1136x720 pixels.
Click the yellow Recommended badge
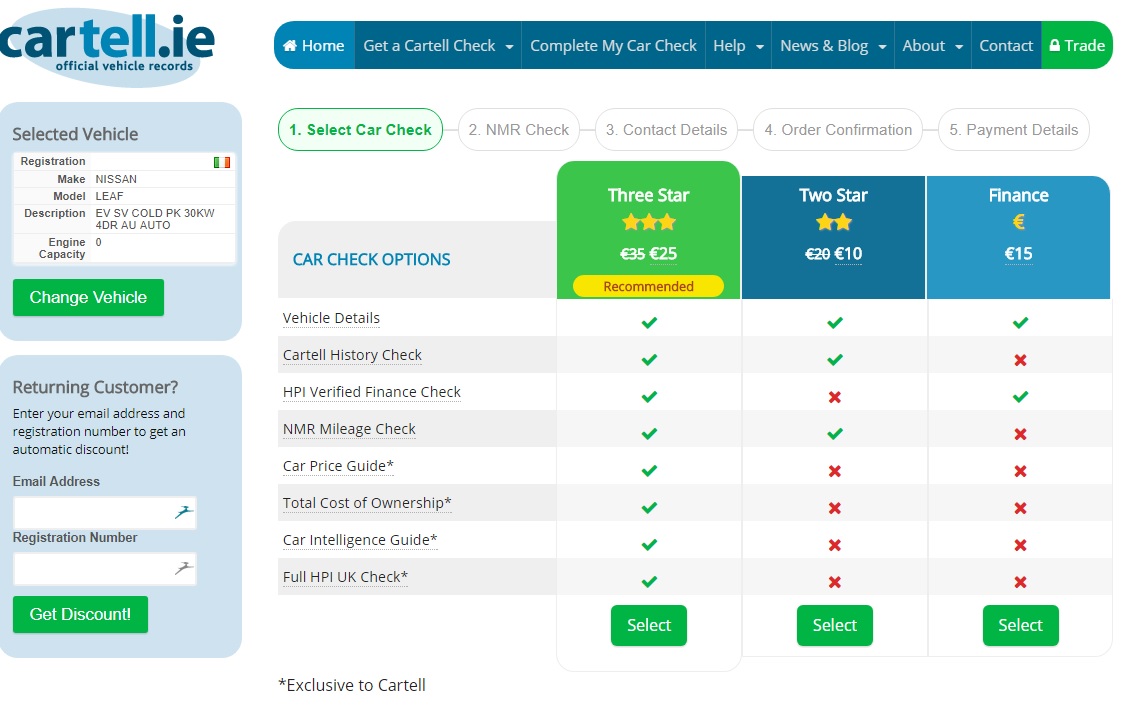[x=648, y=286]
